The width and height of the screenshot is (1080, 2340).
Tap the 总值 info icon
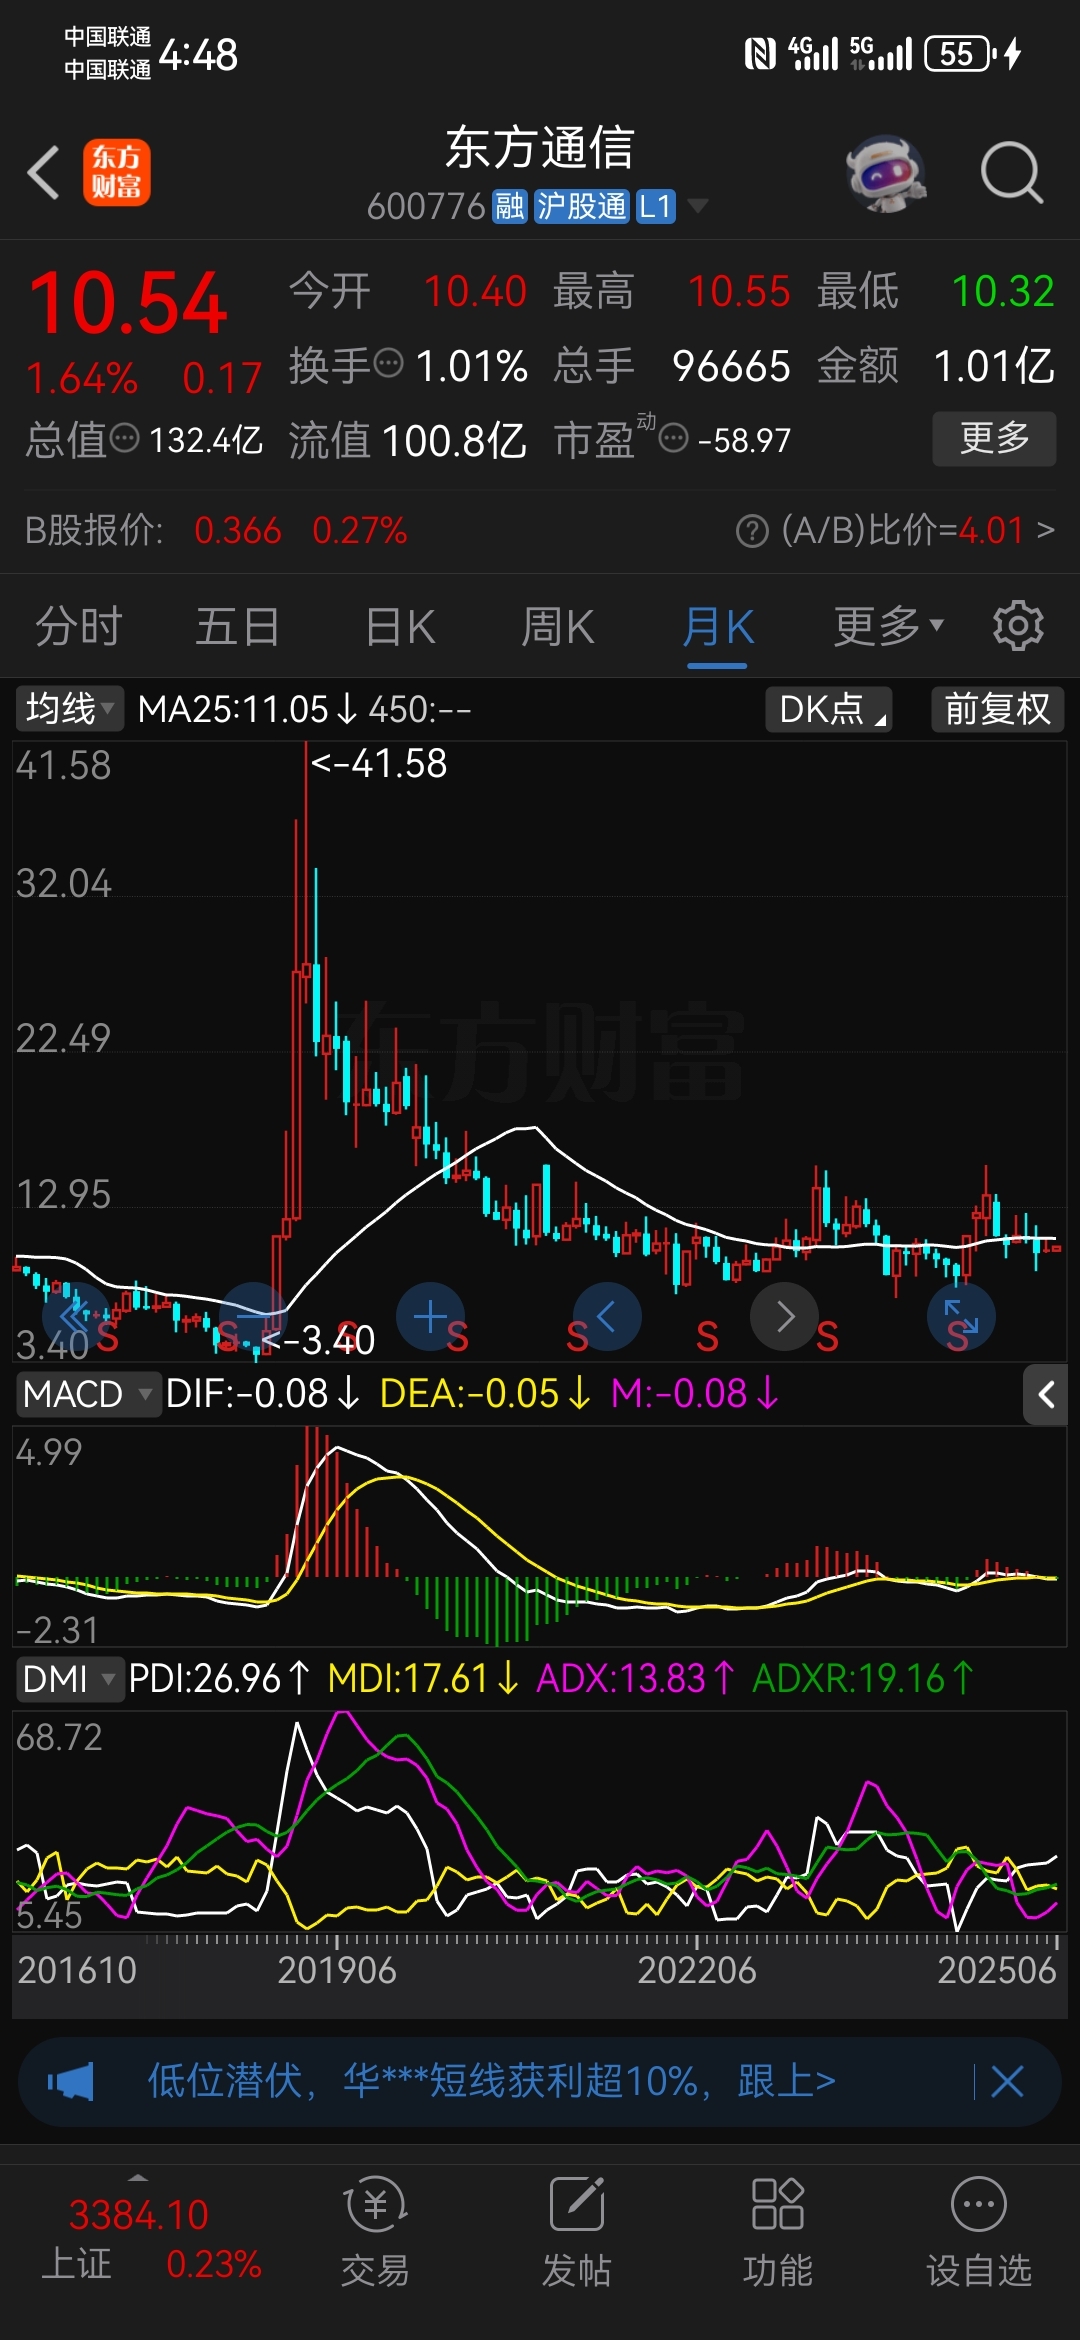124,437
